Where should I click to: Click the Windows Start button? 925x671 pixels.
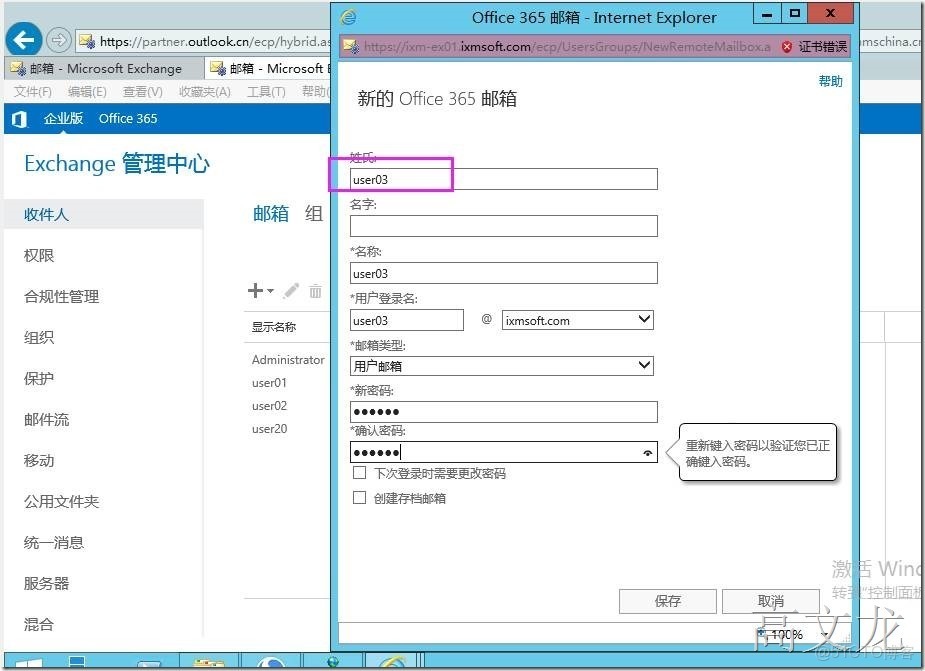coord(29,662)
